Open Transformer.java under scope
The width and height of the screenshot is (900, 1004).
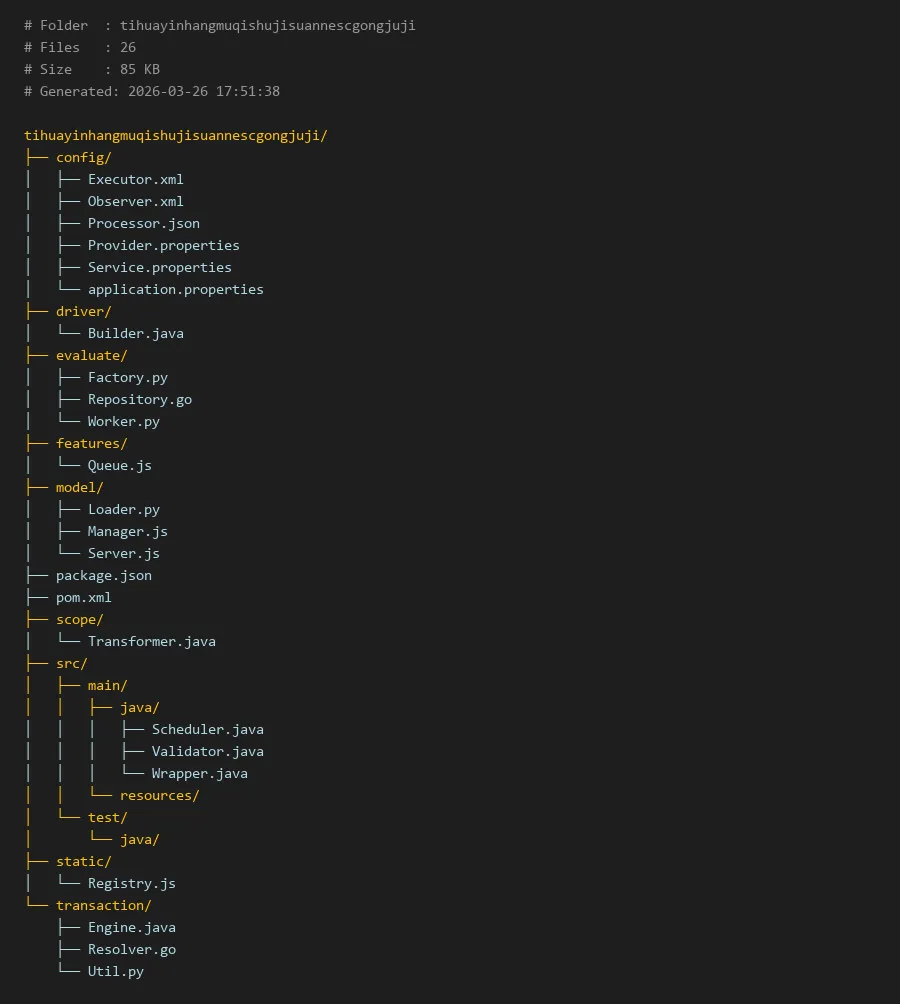coord(151,642)
